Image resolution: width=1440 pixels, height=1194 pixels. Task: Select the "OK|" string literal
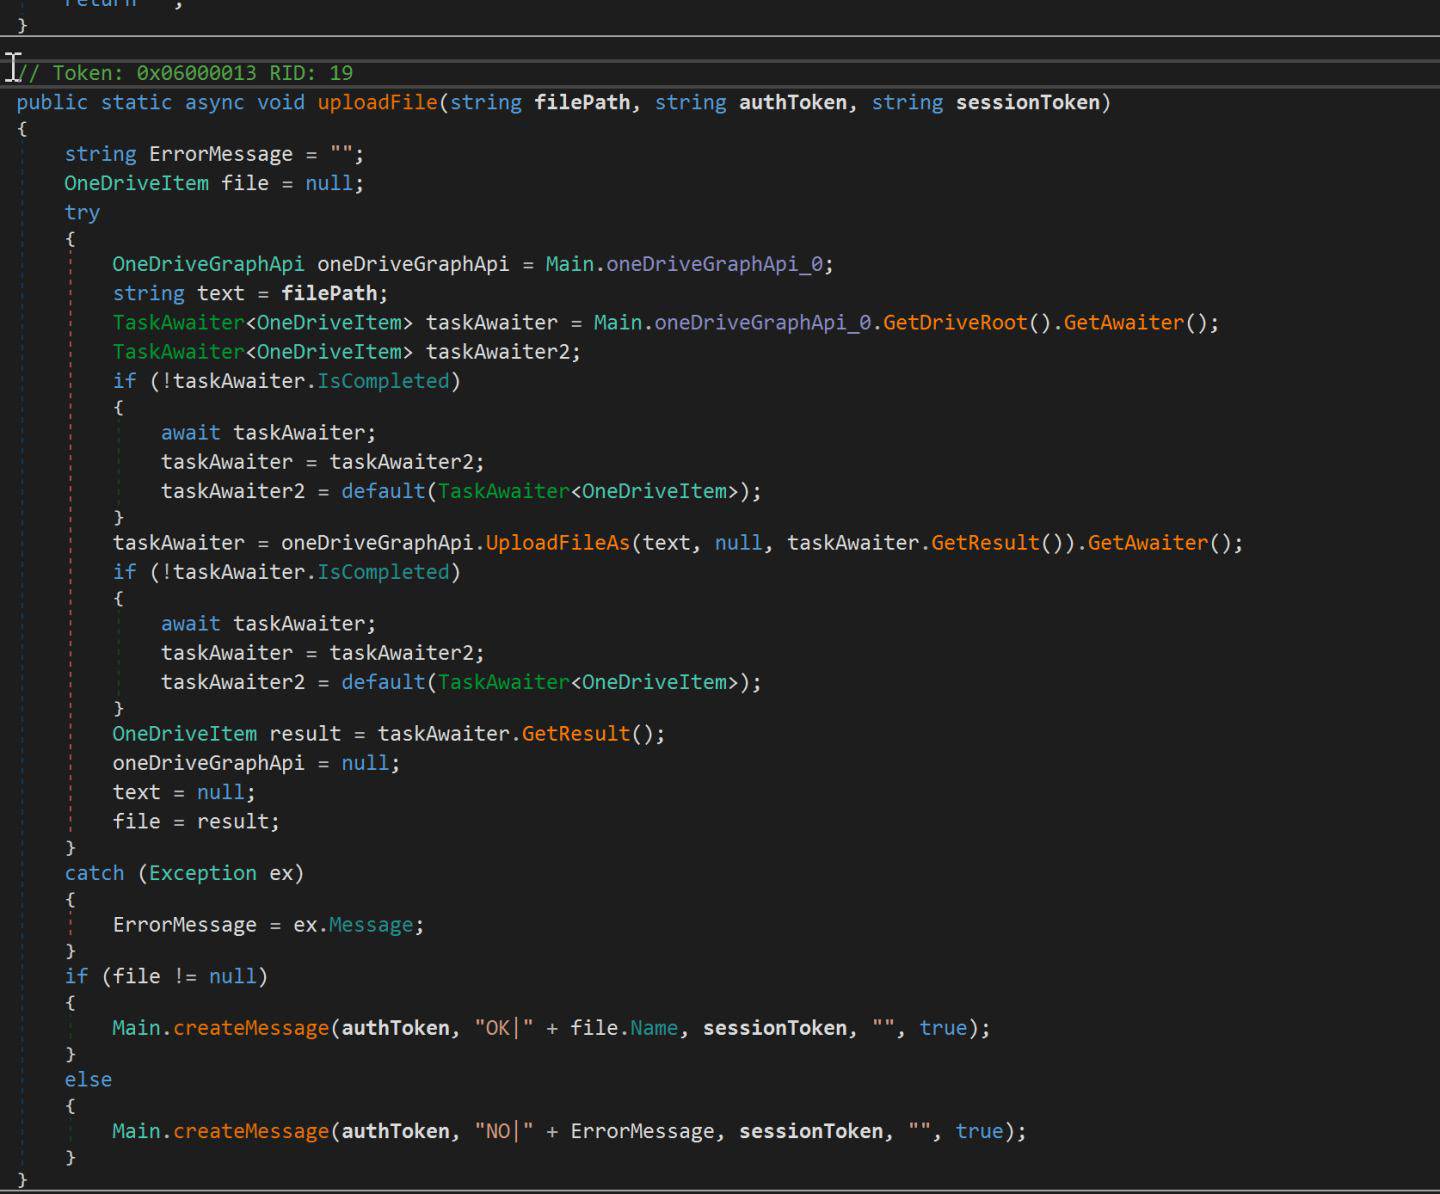pos(504,1028)
